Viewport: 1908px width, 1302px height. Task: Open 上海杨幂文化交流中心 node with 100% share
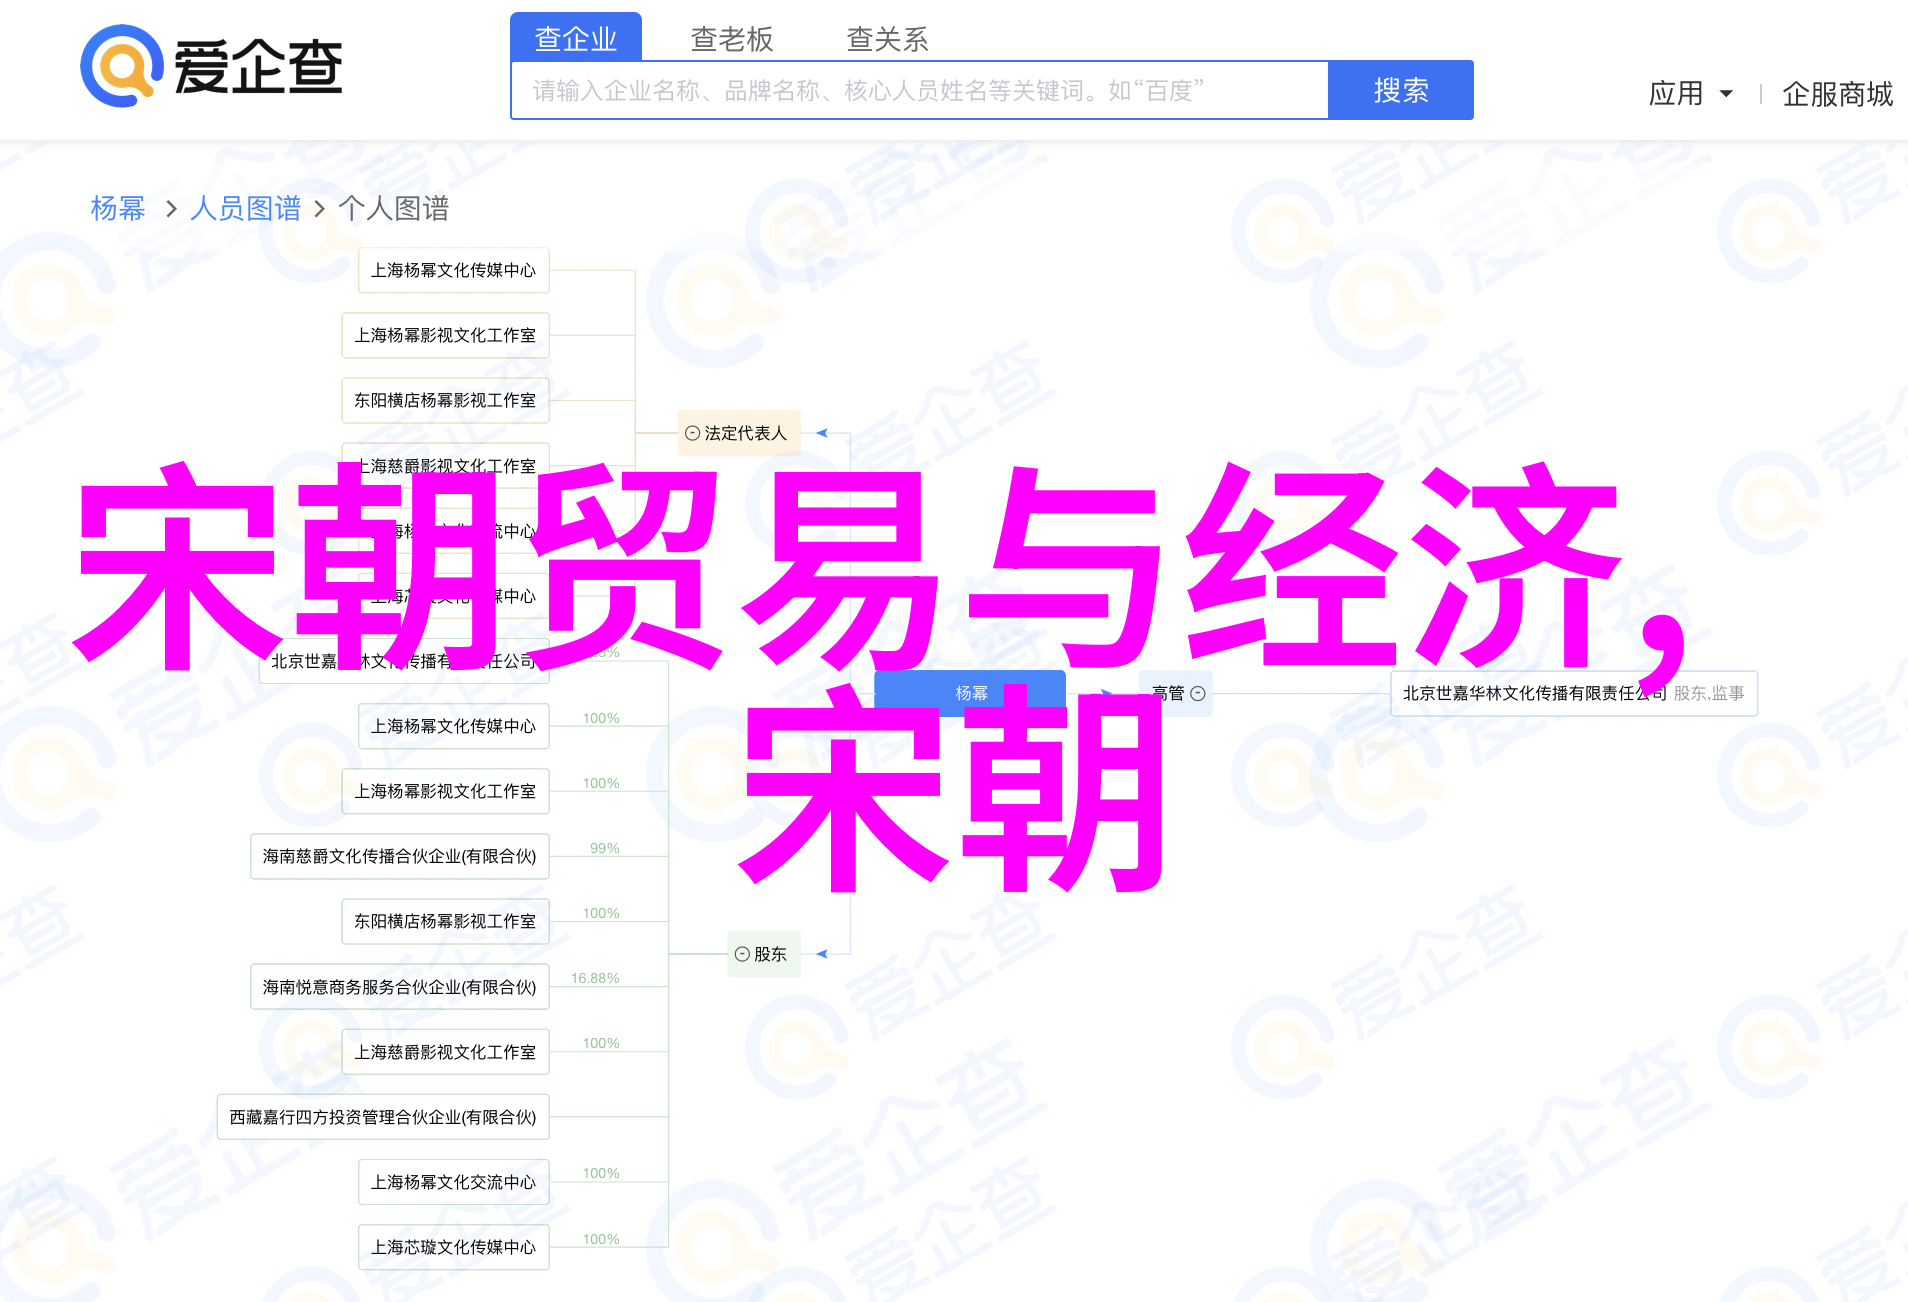[x=454, y=1182]
